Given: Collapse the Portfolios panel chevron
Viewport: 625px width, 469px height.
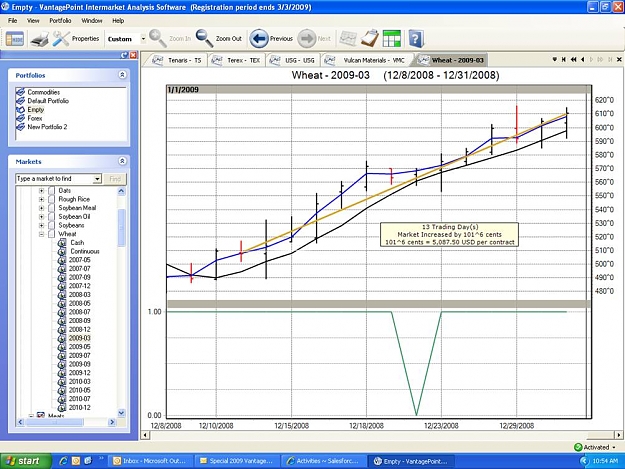Looking at the screenshot, I should coord(122,75).
